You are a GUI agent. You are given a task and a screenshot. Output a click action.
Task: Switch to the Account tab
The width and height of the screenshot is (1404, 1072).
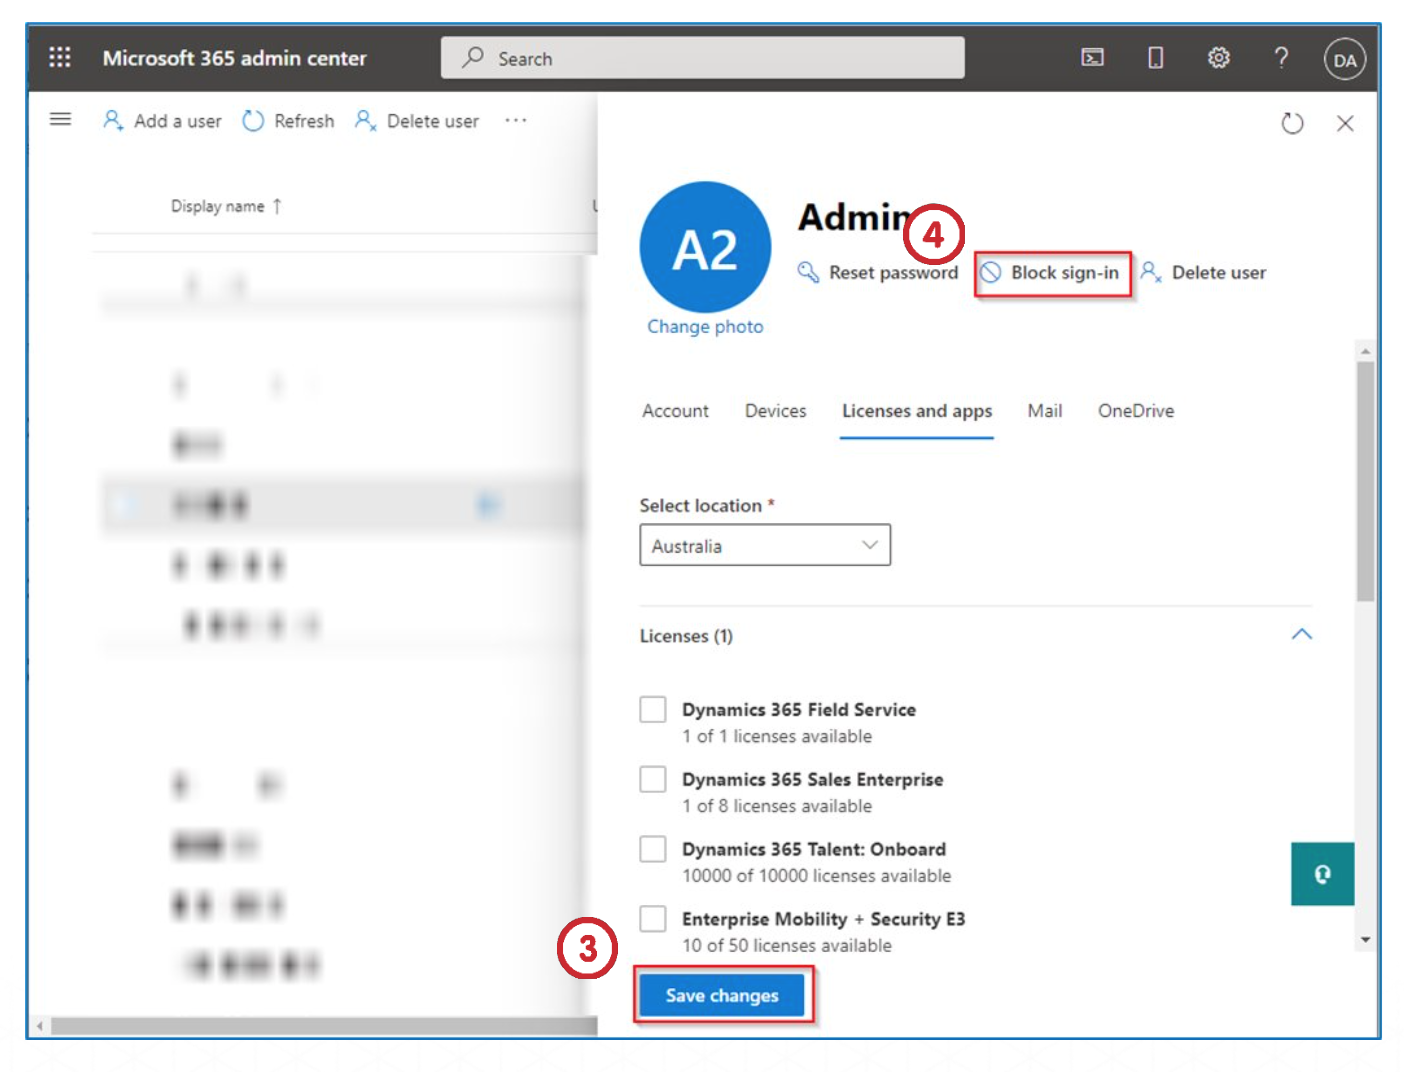point(675,411)
